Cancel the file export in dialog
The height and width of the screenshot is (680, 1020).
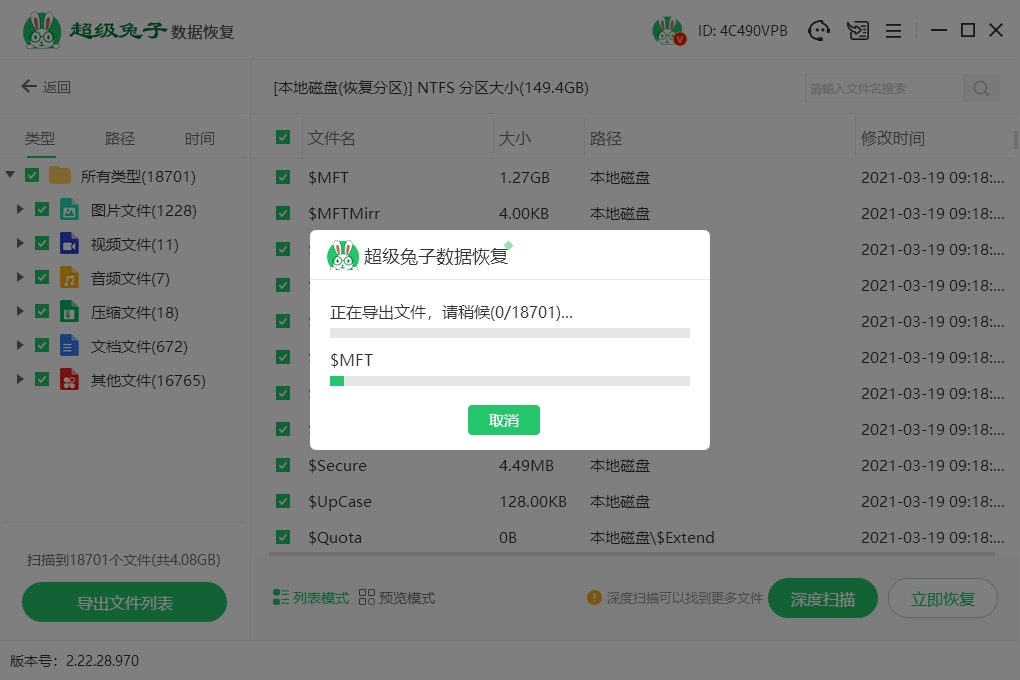point(504,420)
